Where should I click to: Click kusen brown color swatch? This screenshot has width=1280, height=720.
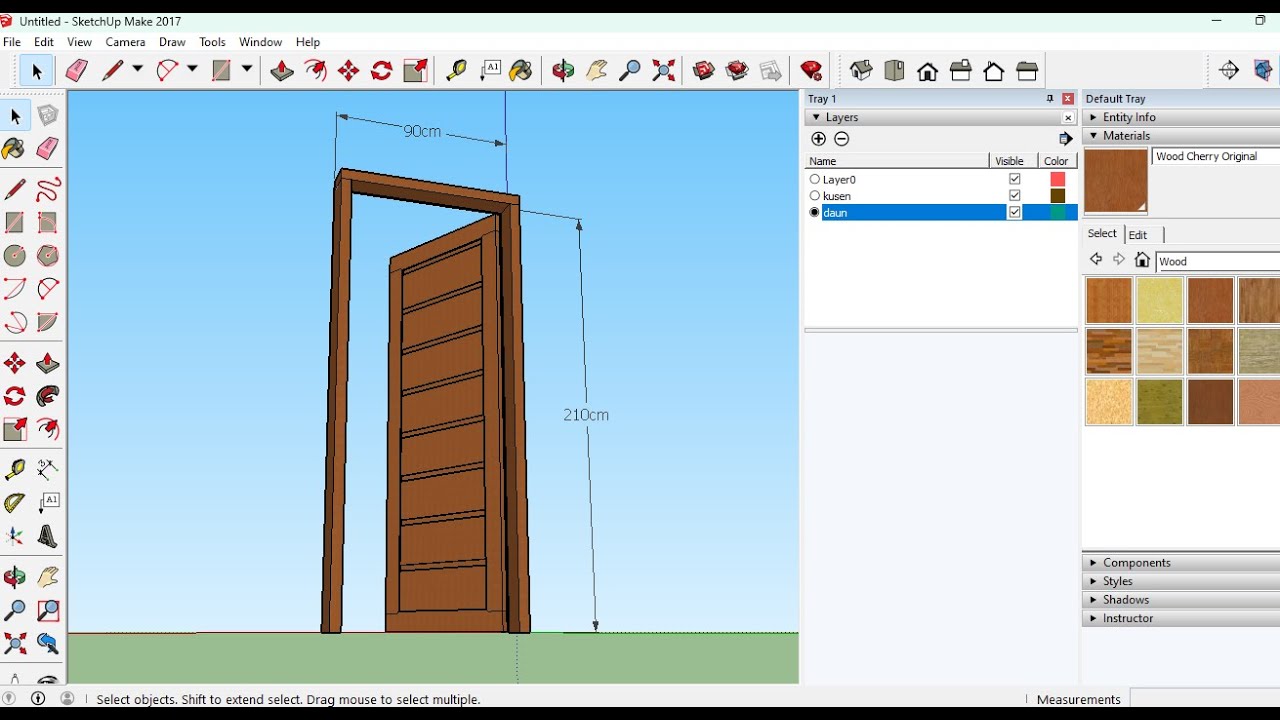tap(1058, 196)
